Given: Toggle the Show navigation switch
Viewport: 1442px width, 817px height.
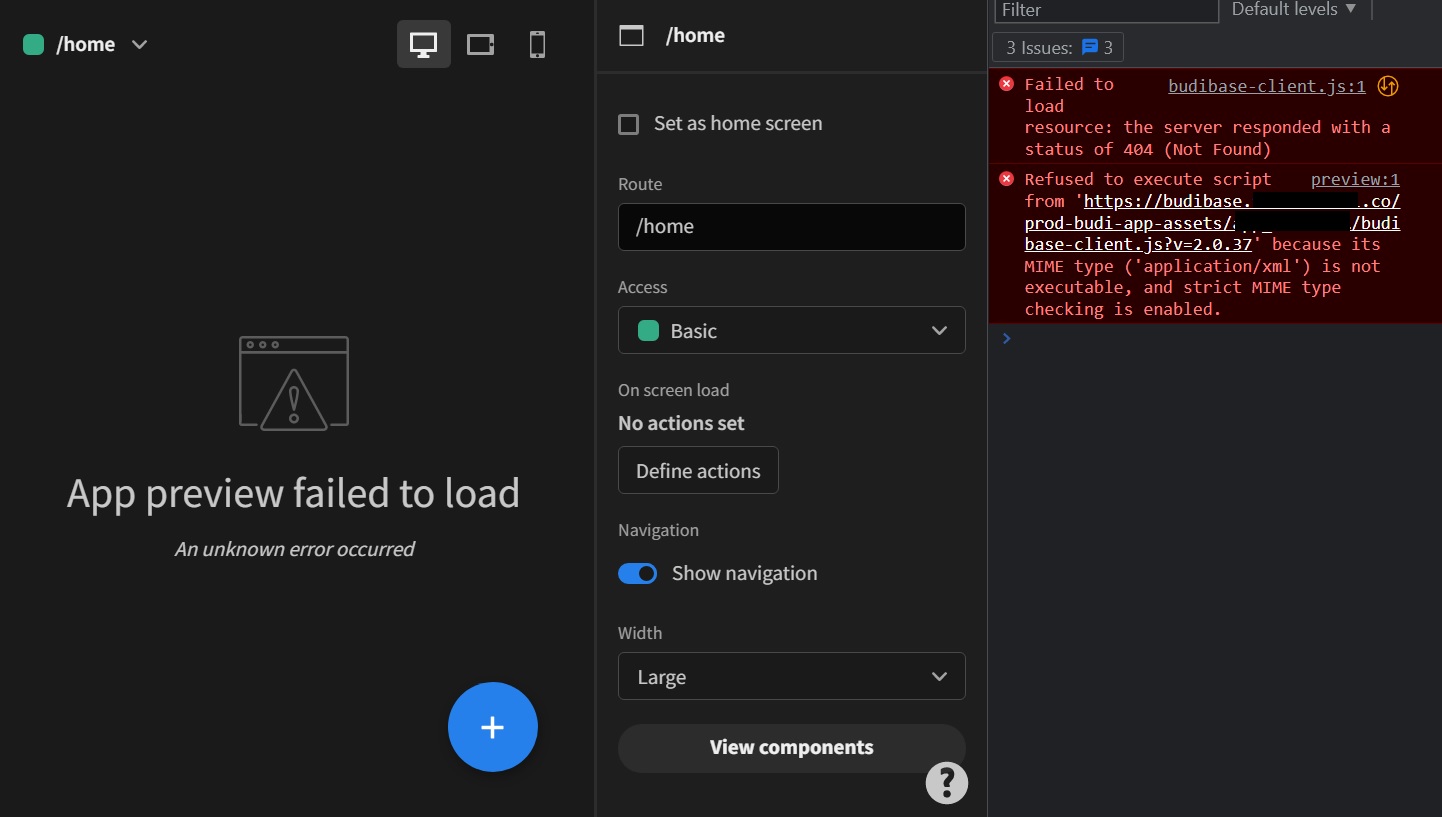Looking at the screenshot, I should (637, 573).
